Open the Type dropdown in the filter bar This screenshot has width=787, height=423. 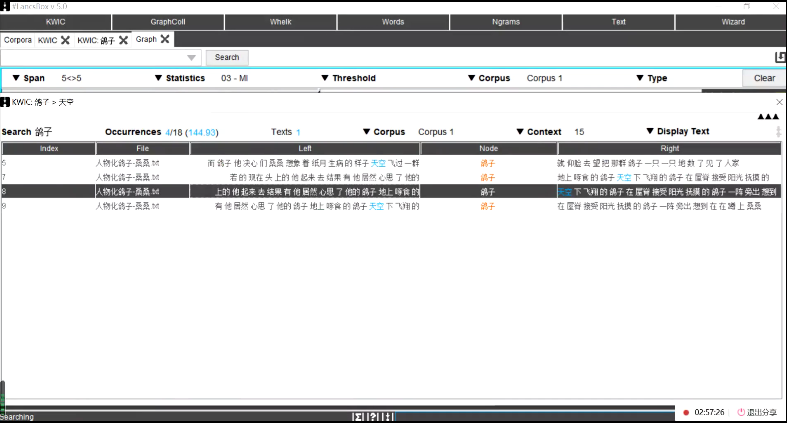[x=652, y=78]
